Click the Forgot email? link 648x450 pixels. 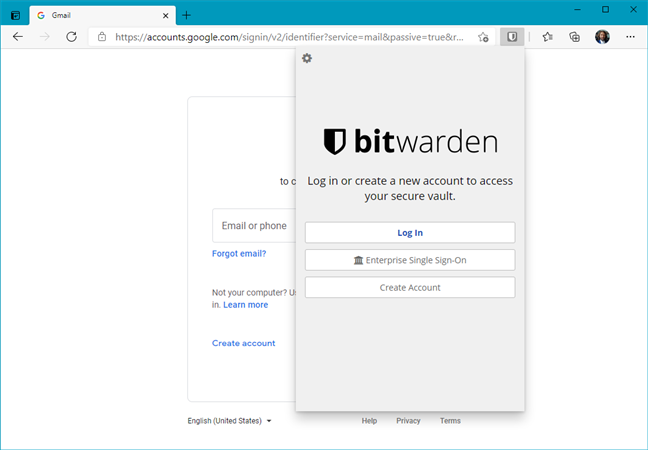click(x=239, y=253)
